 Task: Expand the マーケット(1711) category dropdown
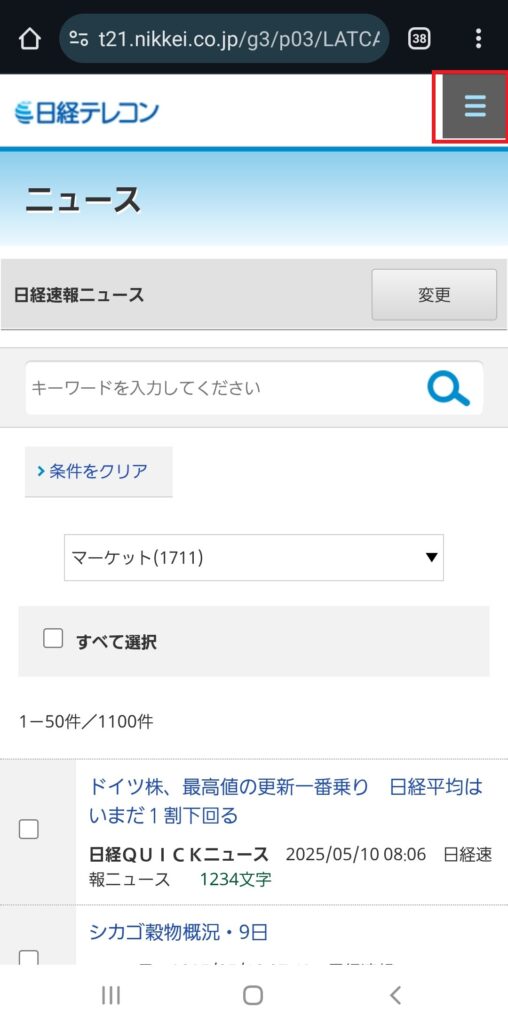click(254, 558)
